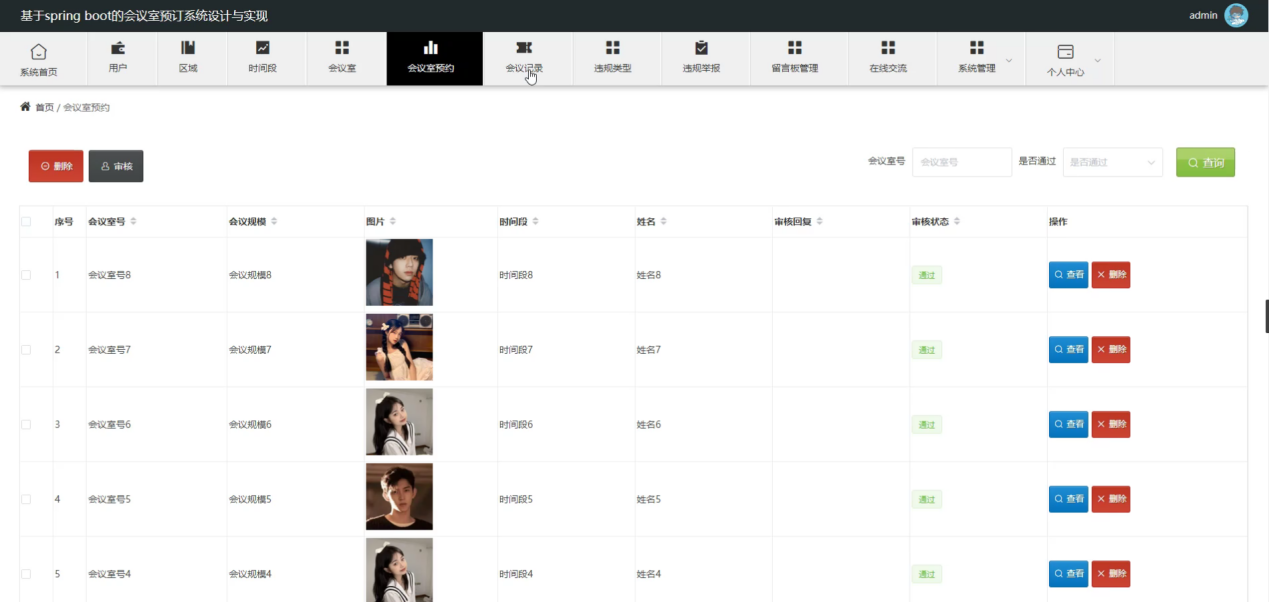Click the admin username text
Viewport: 1269px width, 602px height.
1203,15
